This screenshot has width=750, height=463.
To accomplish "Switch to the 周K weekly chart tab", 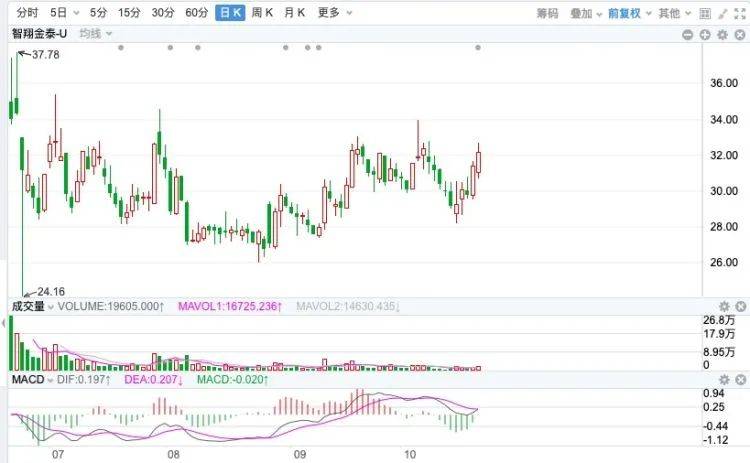I will click(263, 13).
